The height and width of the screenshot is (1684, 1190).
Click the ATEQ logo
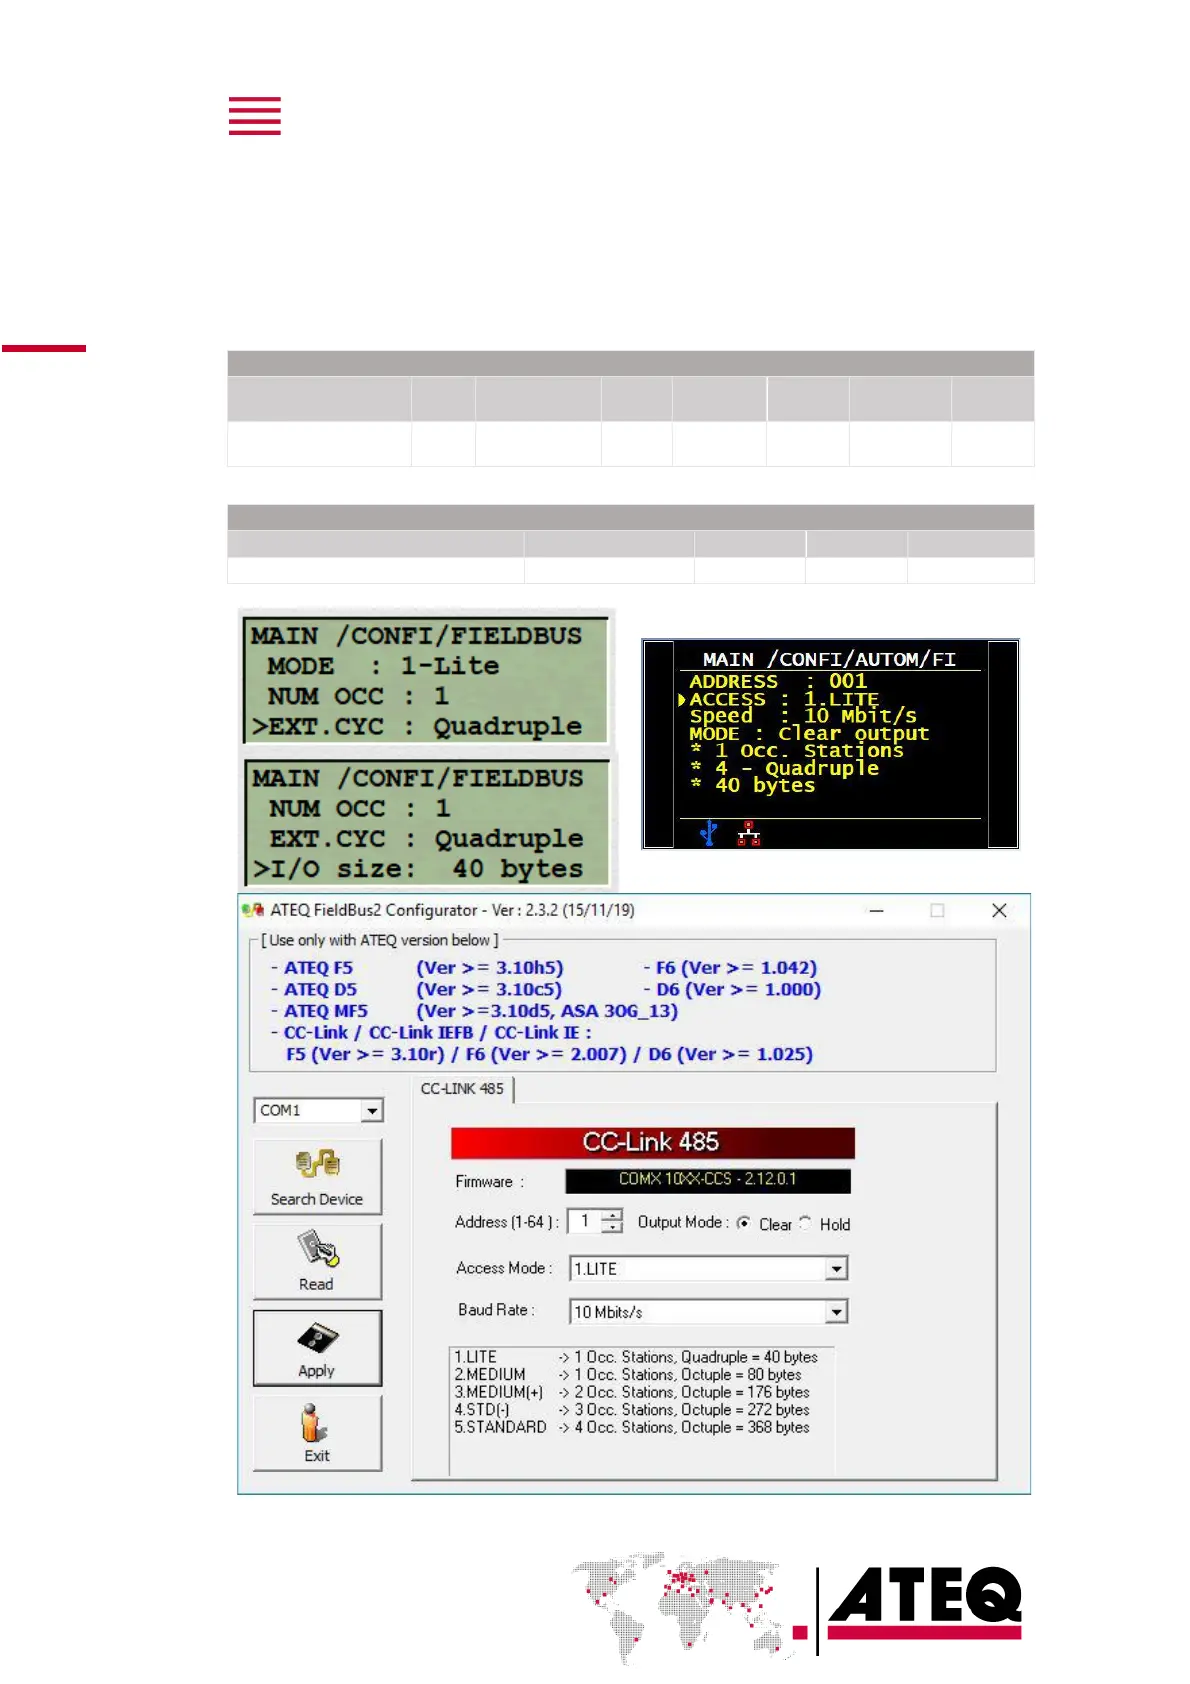[925, 1603]
